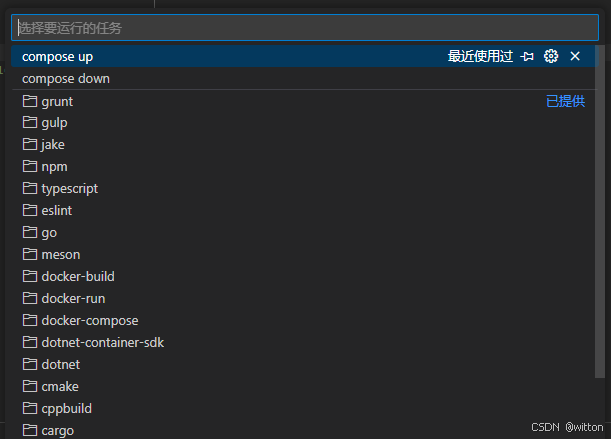Click the npm folder icon
The image size is (611, 439).
coord(29,166)
